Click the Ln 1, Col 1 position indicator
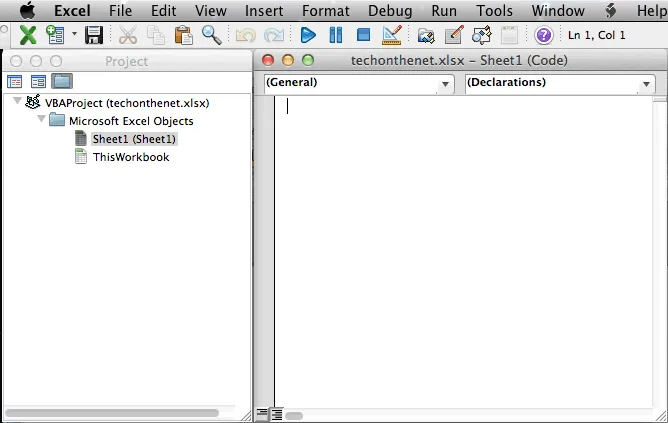The height and width of the screenshot is (423, 668). pyautogui.click(x=596, y=35)
